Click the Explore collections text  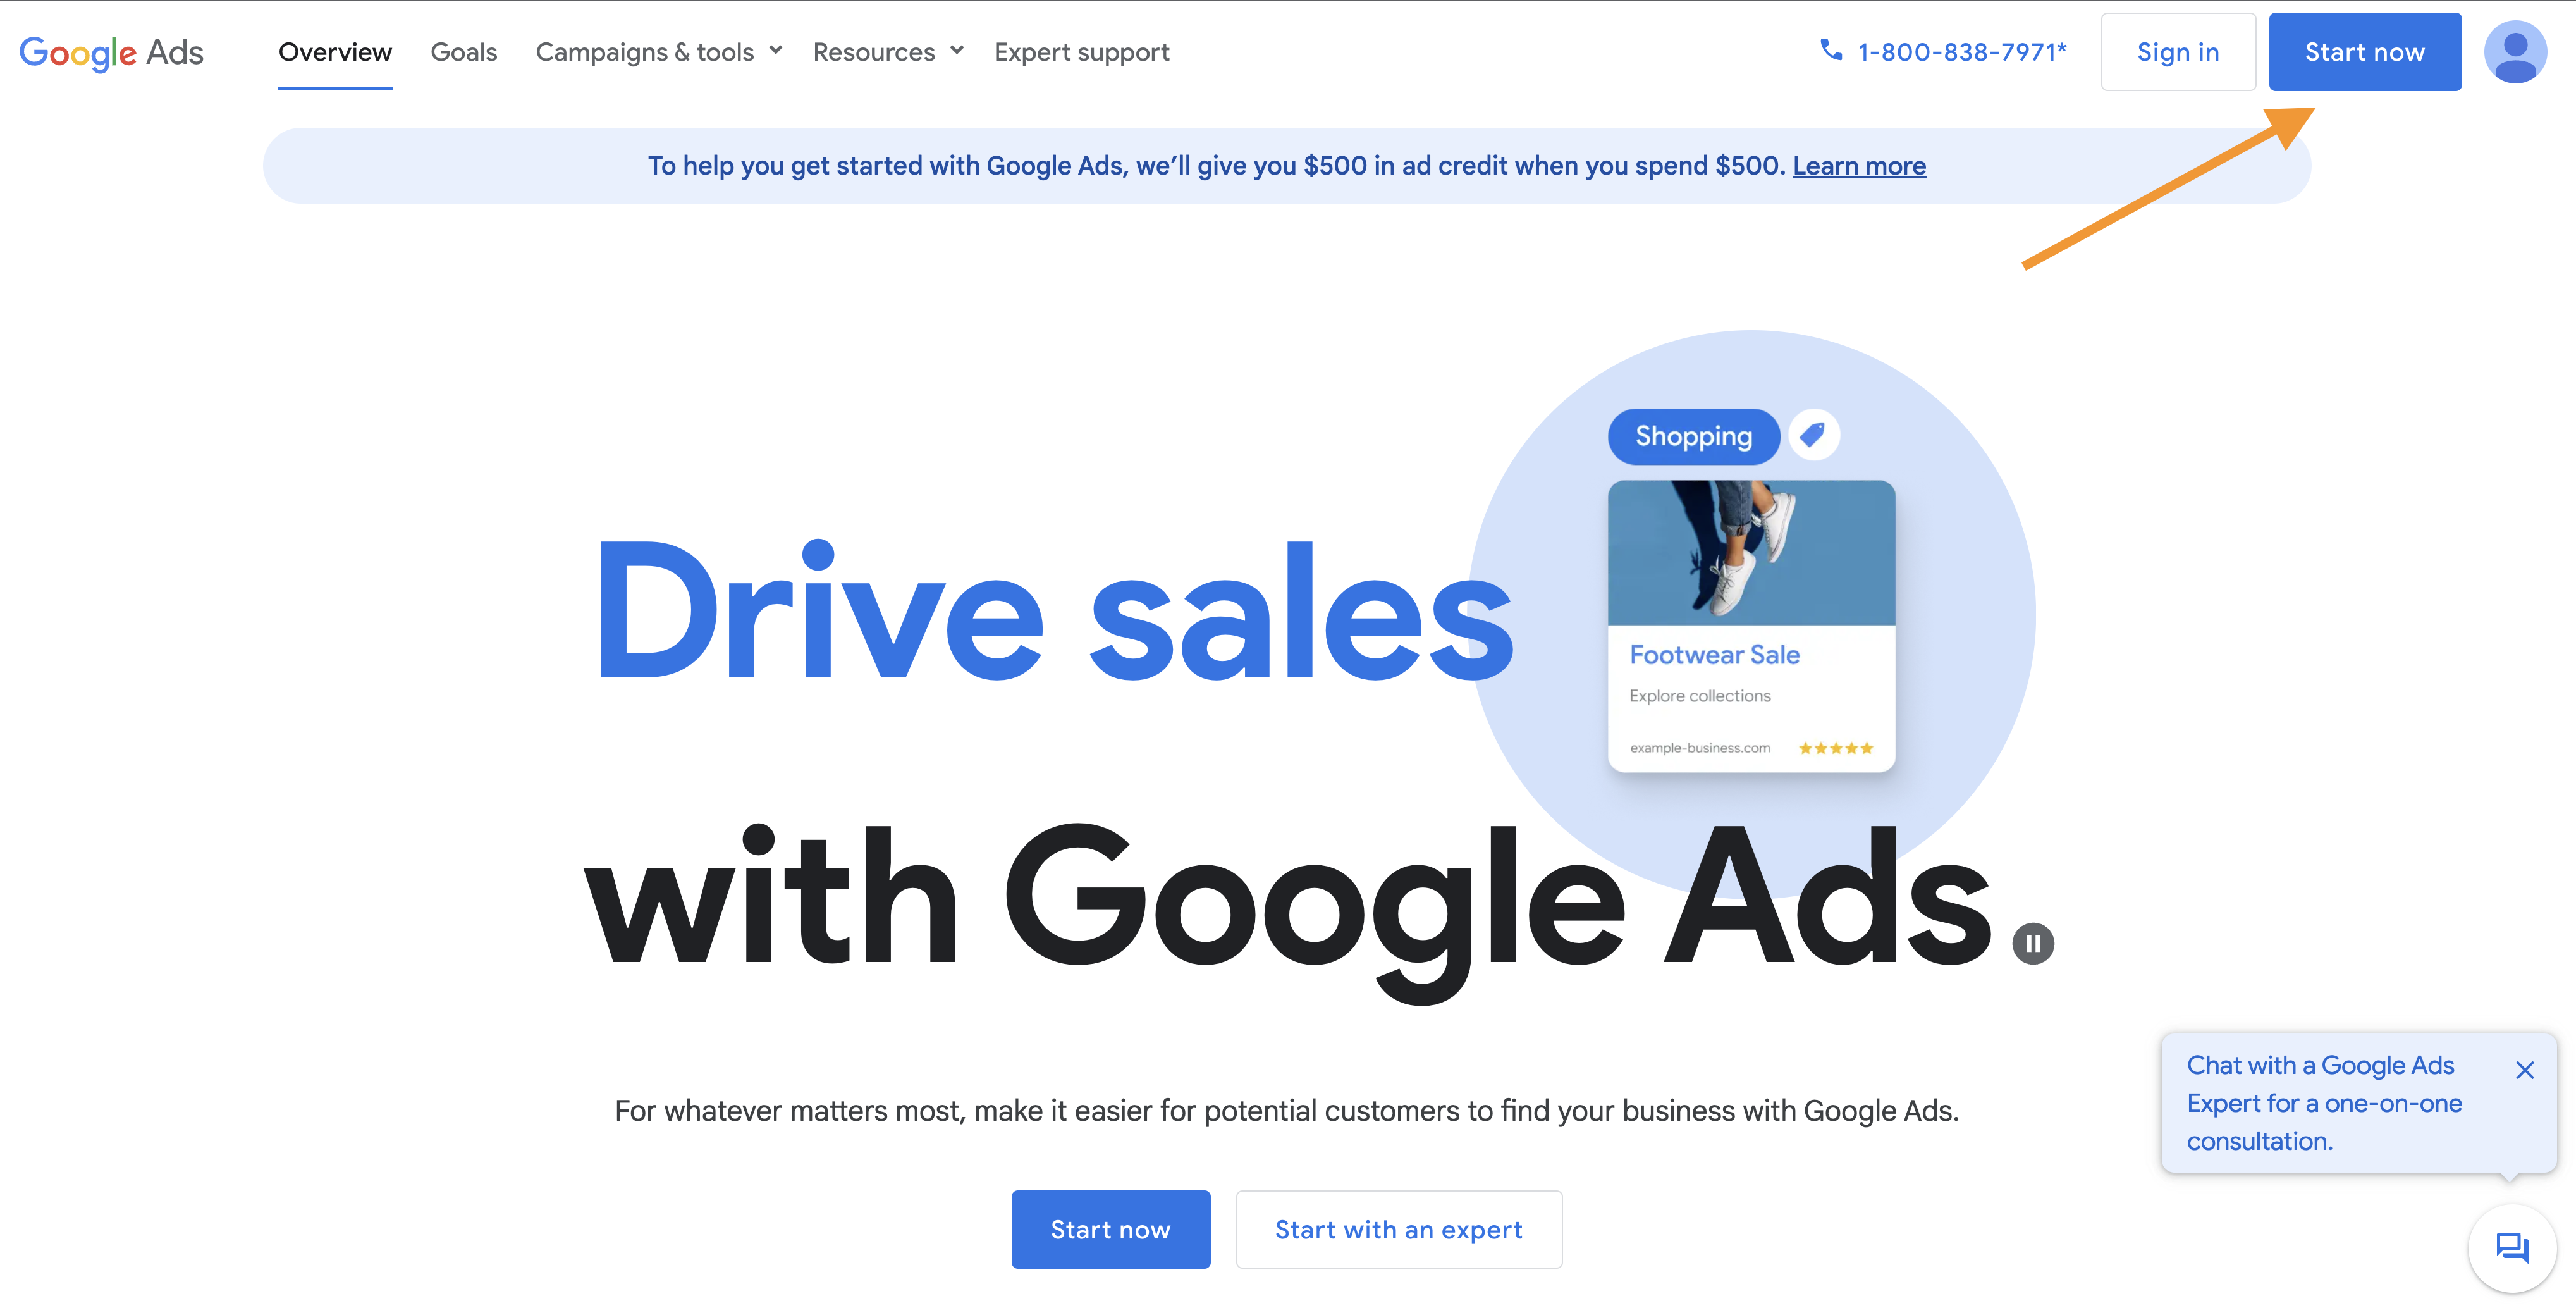point(1699,696)
